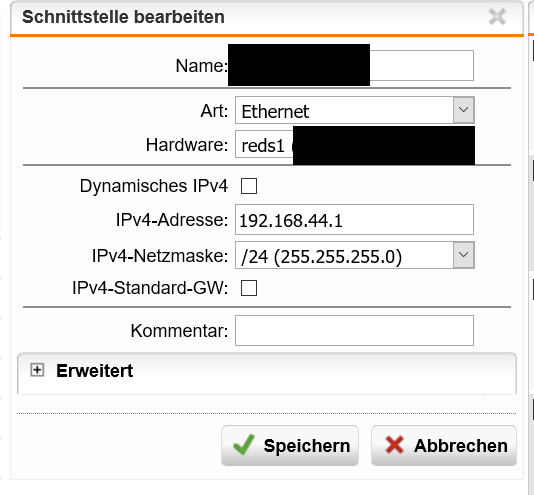Image resolution: width=534 pixels, height=495 pixels.
Task: Click into the Kommentar text field
Action: (x=354, y=330)
